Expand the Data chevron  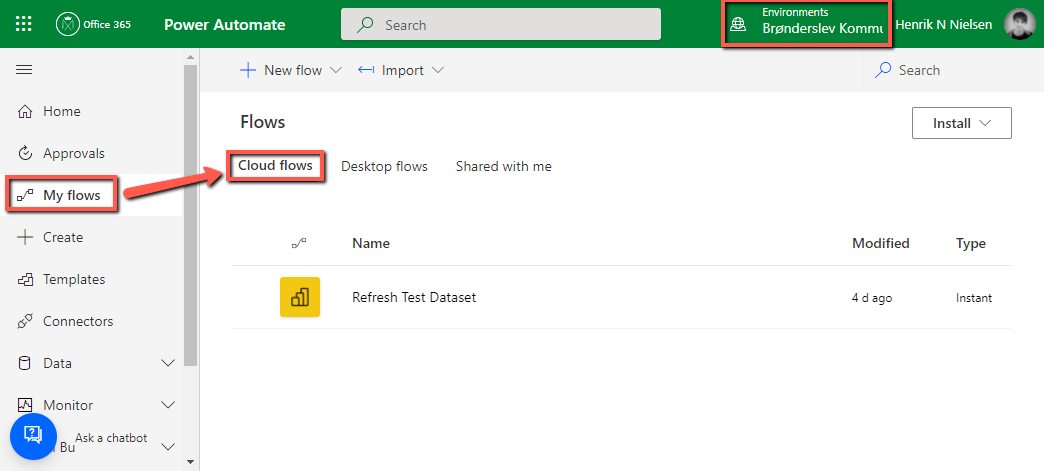pyautogui.click(x=168, y=363)
